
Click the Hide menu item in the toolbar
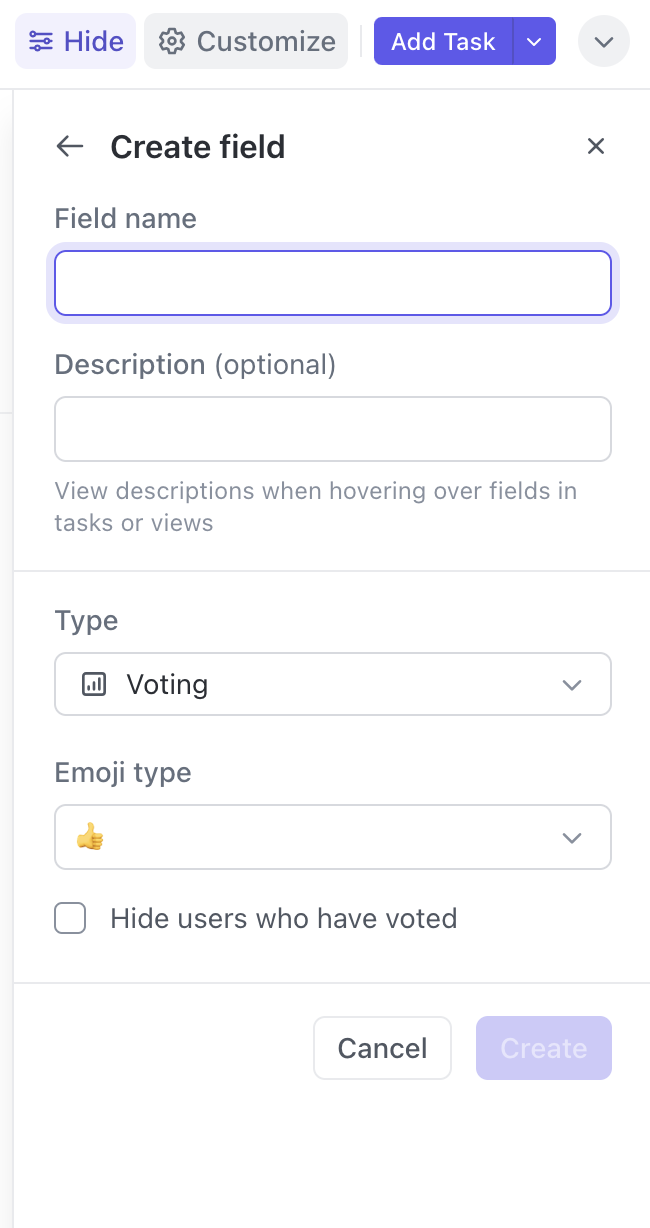(x=75, y=41)
